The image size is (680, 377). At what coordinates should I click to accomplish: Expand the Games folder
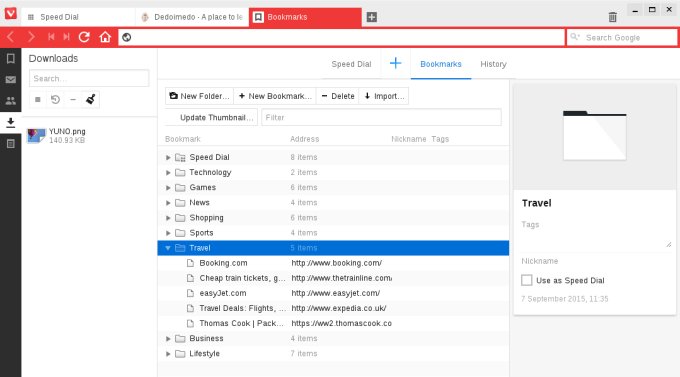pos(168,188)
